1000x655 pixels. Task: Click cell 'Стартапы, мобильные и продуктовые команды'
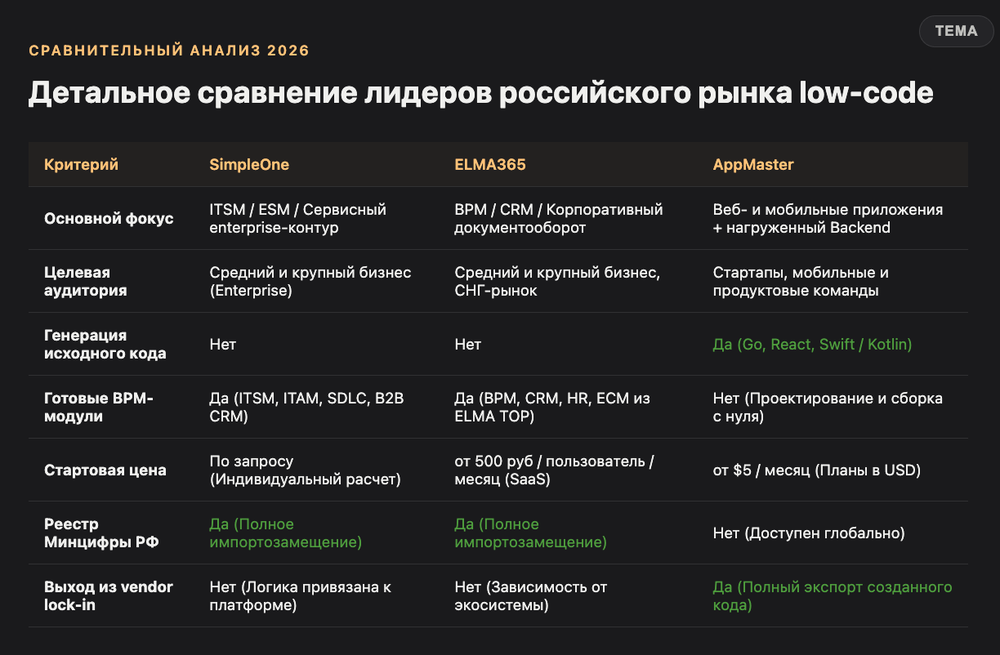click(800, 281)
